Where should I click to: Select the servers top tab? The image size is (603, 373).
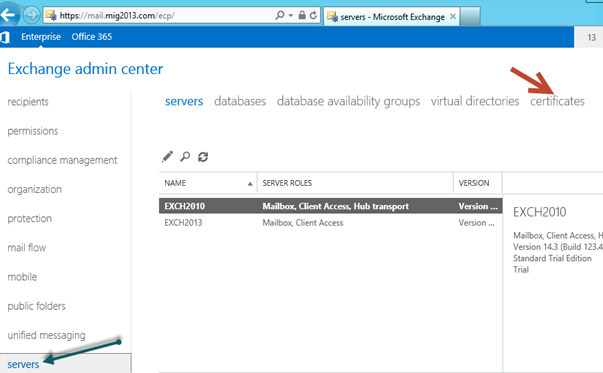[x=184, y=102]
